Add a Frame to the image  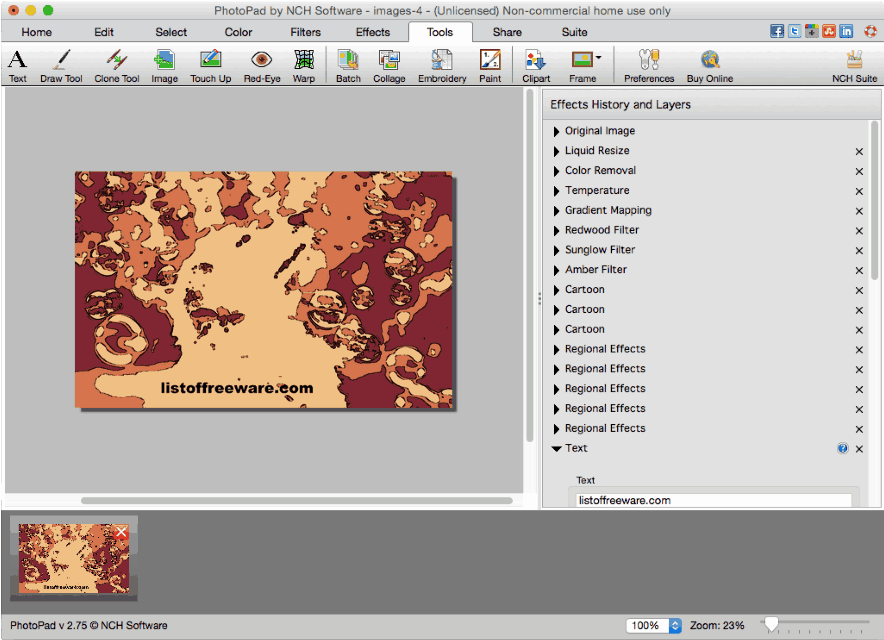584,65
